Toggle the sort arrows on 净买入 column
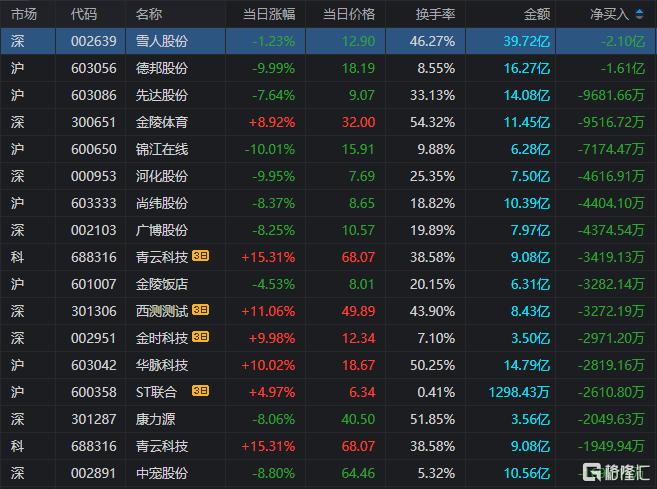Viewport: 657px width, 489px height. pyautogui.click(x=639, y=14)
